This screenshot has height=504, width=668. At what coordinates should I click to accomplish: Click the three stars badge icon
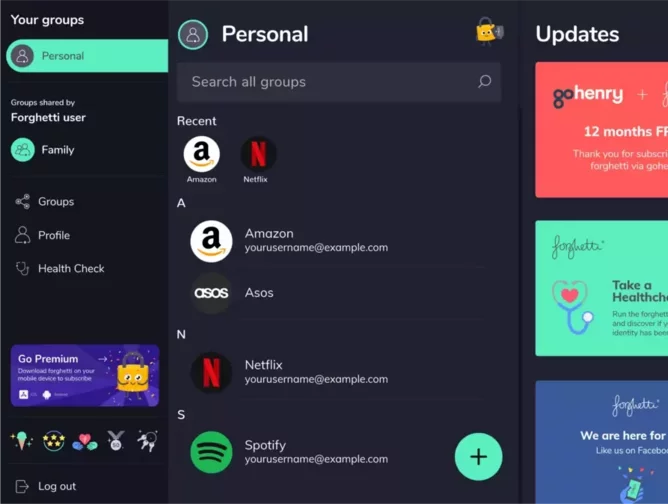pos(54,441)
